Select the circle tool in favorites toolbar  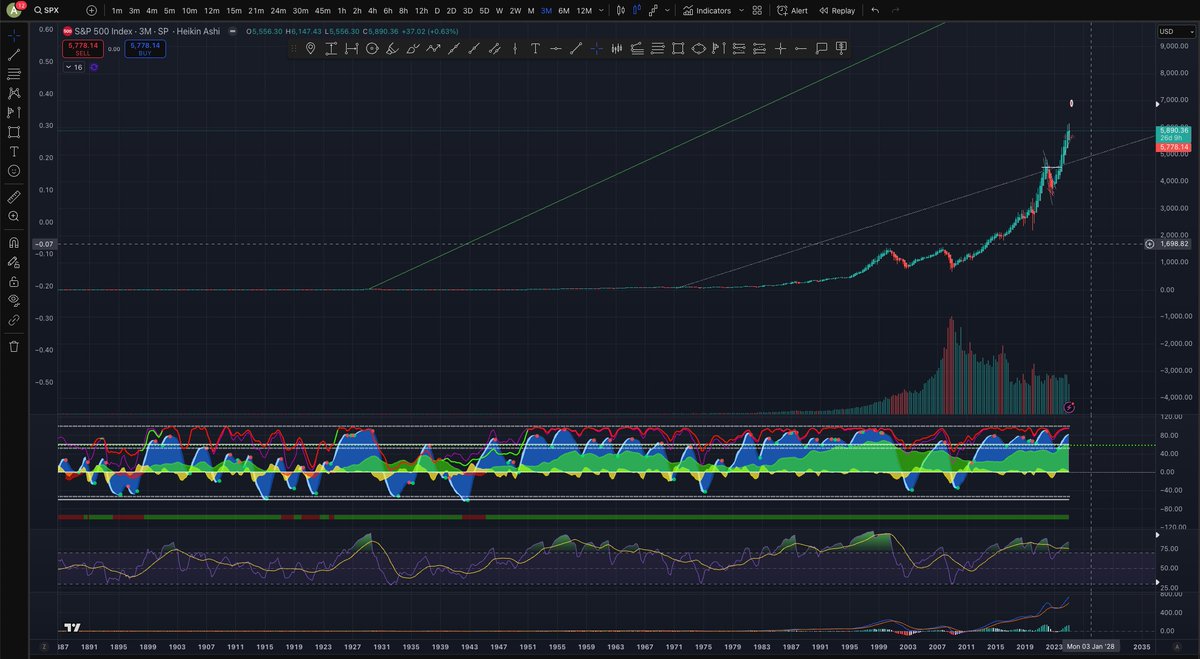point(371,48)
